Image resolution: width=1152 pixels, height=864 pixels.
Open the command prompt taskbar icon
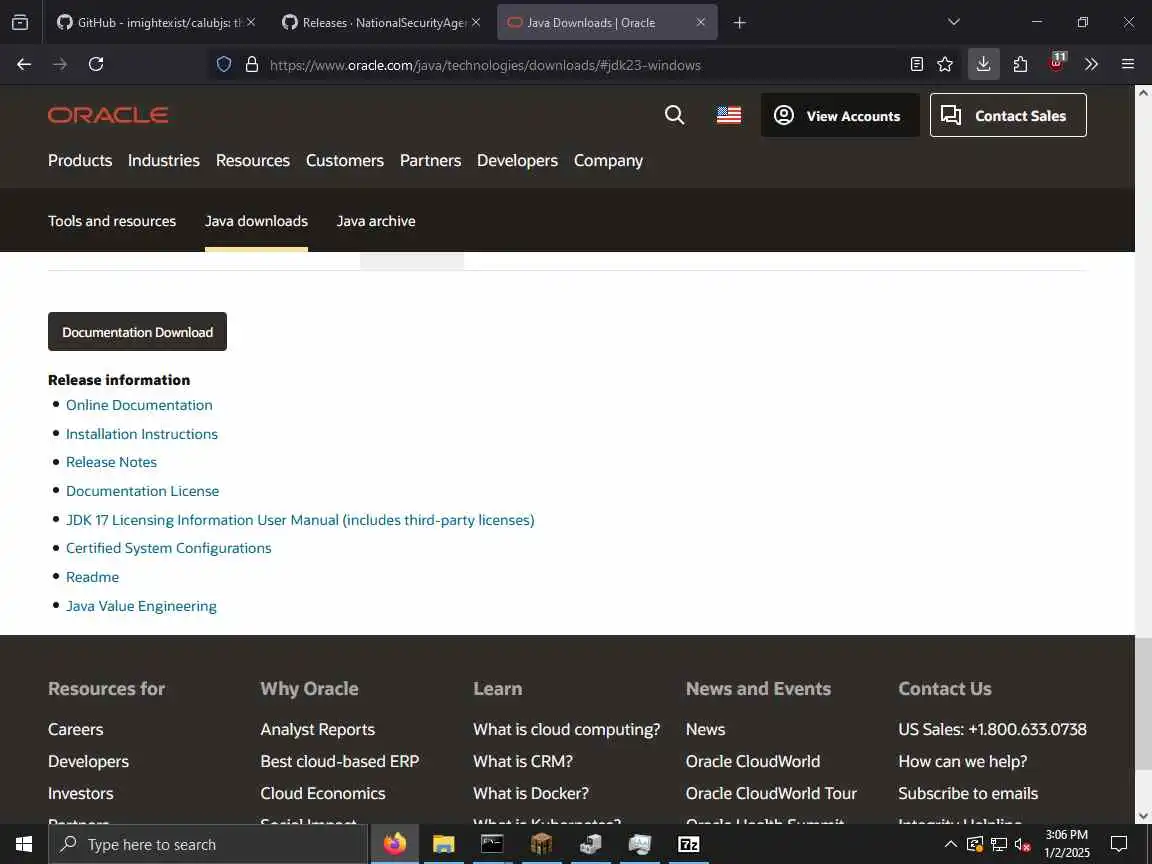click(492, 844)
